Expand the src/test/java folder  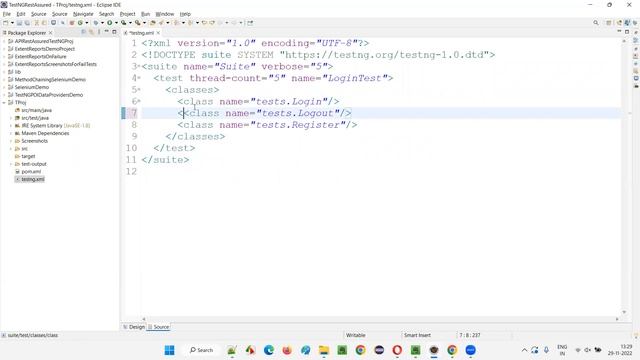pos(11,118)
